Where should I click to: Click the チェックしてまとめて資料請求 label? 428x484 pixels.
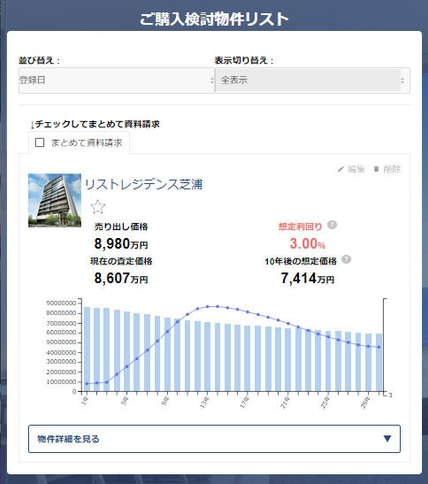pos(95,124)
